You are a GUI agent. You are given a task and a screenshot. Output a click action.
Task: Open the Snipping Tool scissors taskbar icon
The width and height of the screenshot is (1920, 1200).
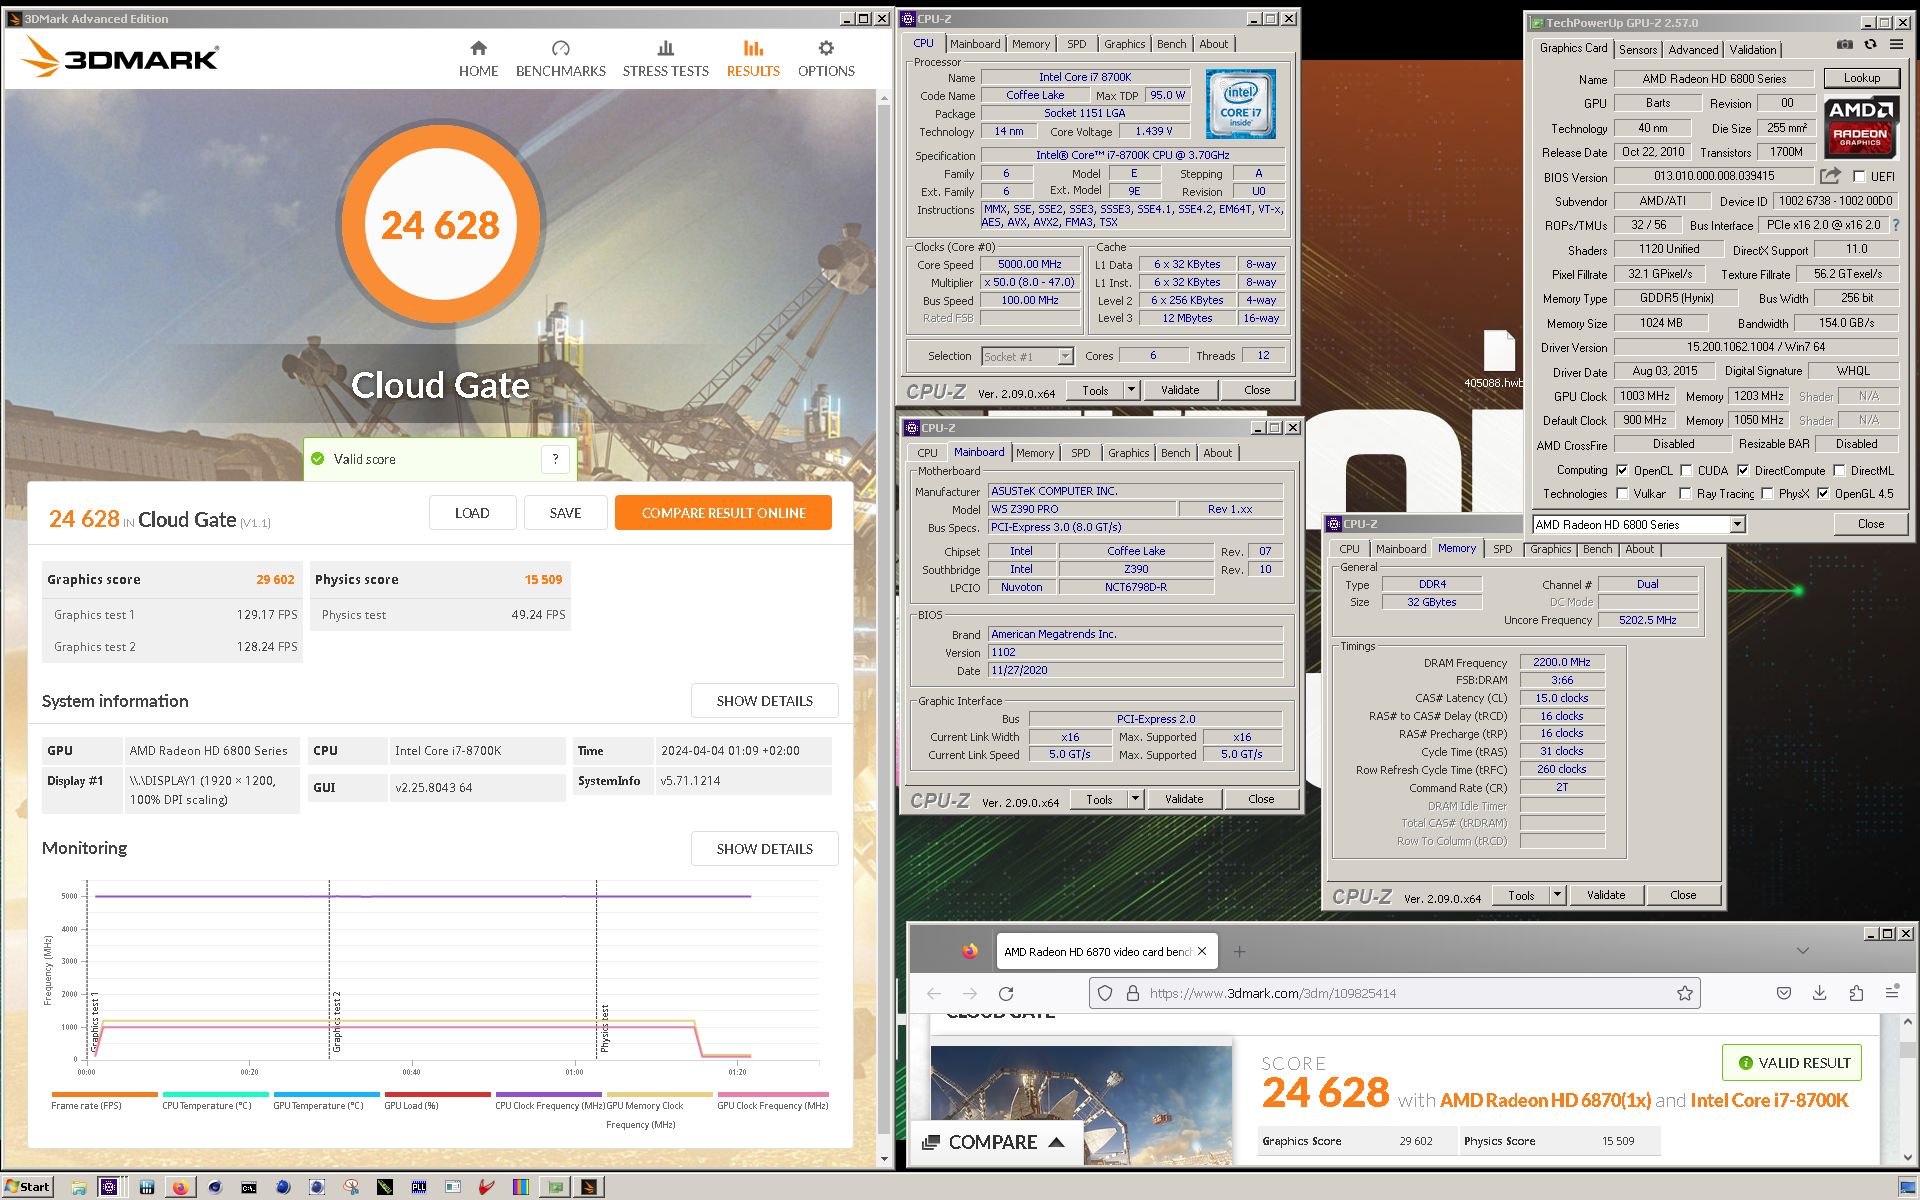tap(351, 1187)
